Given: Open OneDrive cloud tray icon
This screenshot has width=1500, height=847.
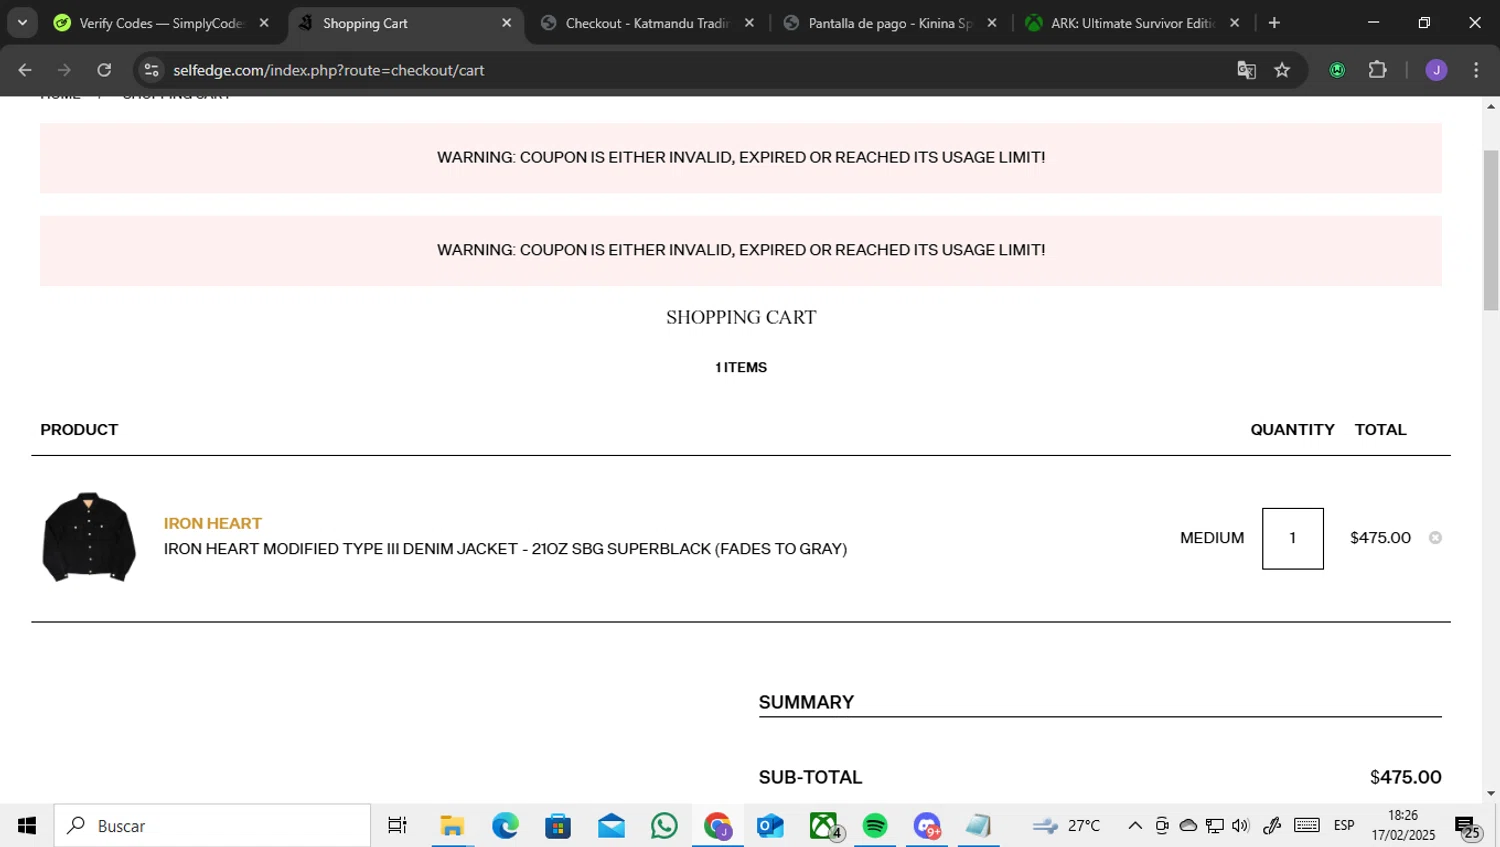Looking at the screenshot, I should click(x=1188, y=826).
